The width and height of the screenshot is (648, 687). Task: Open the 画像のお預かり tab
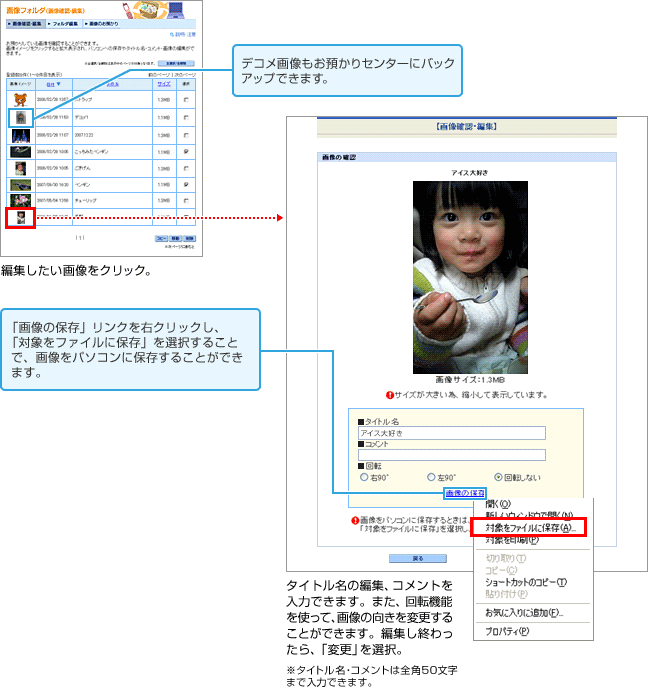coord(102,24)
